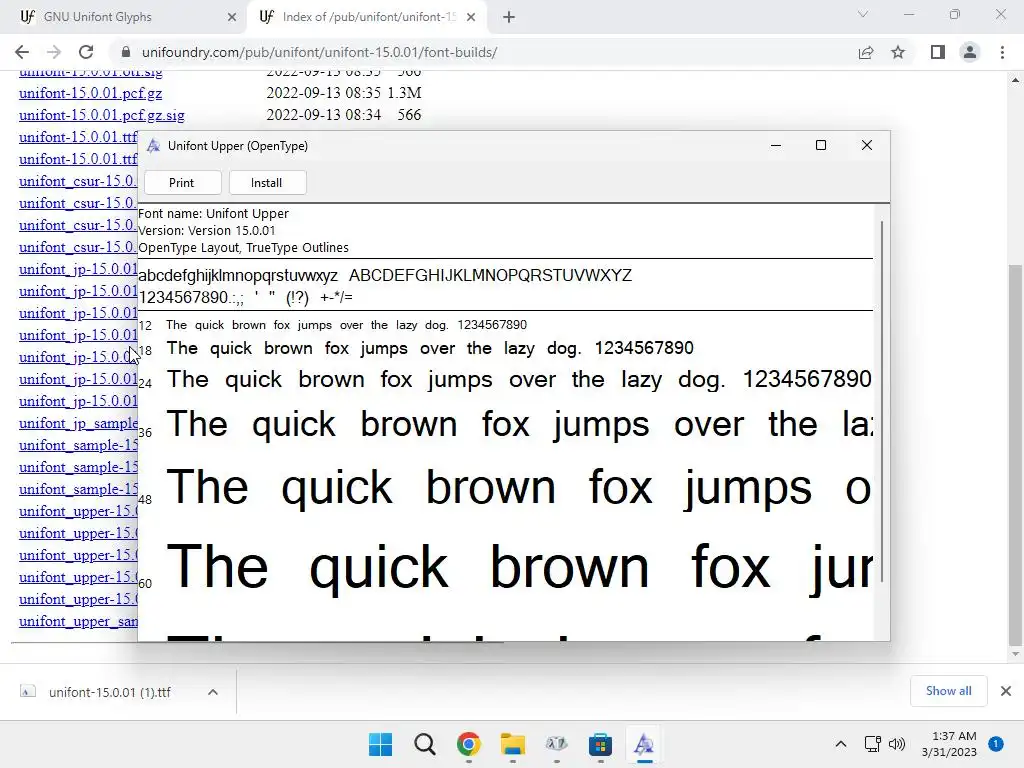Open Chrome from the taskbar

coord(469,744)
